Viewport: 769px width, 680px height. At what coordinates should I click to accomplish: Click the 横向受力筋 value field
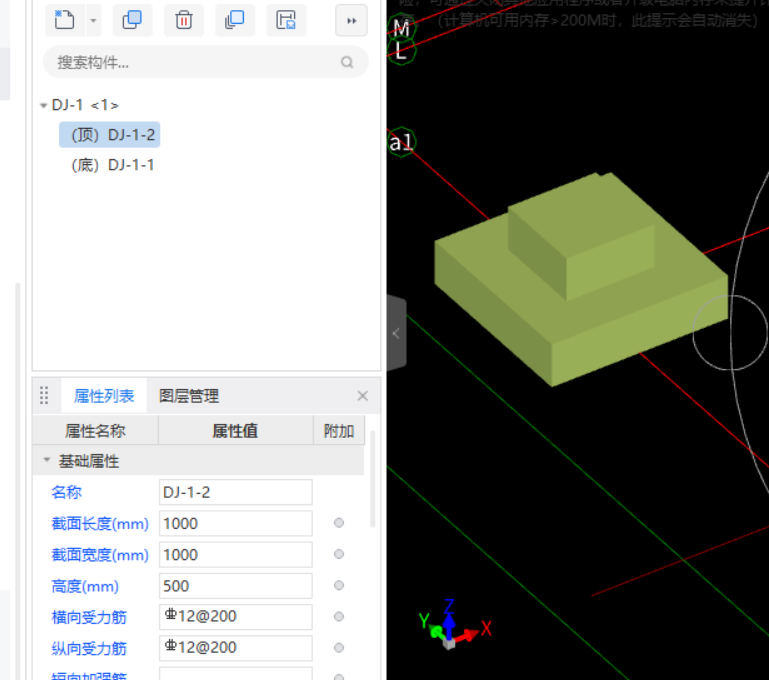236,617
